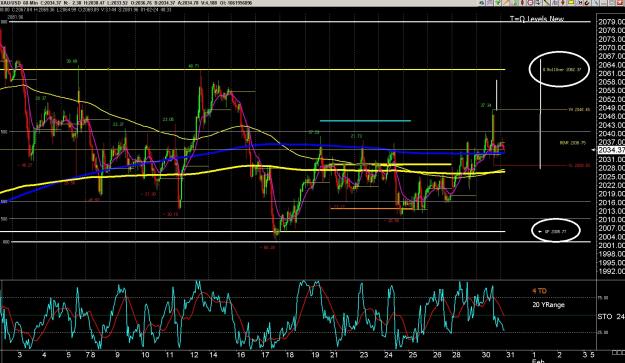This screenshot has height=363, width=625.
Task: Click the yellow highlighted toolbar icon
Action: click(570, 3)
